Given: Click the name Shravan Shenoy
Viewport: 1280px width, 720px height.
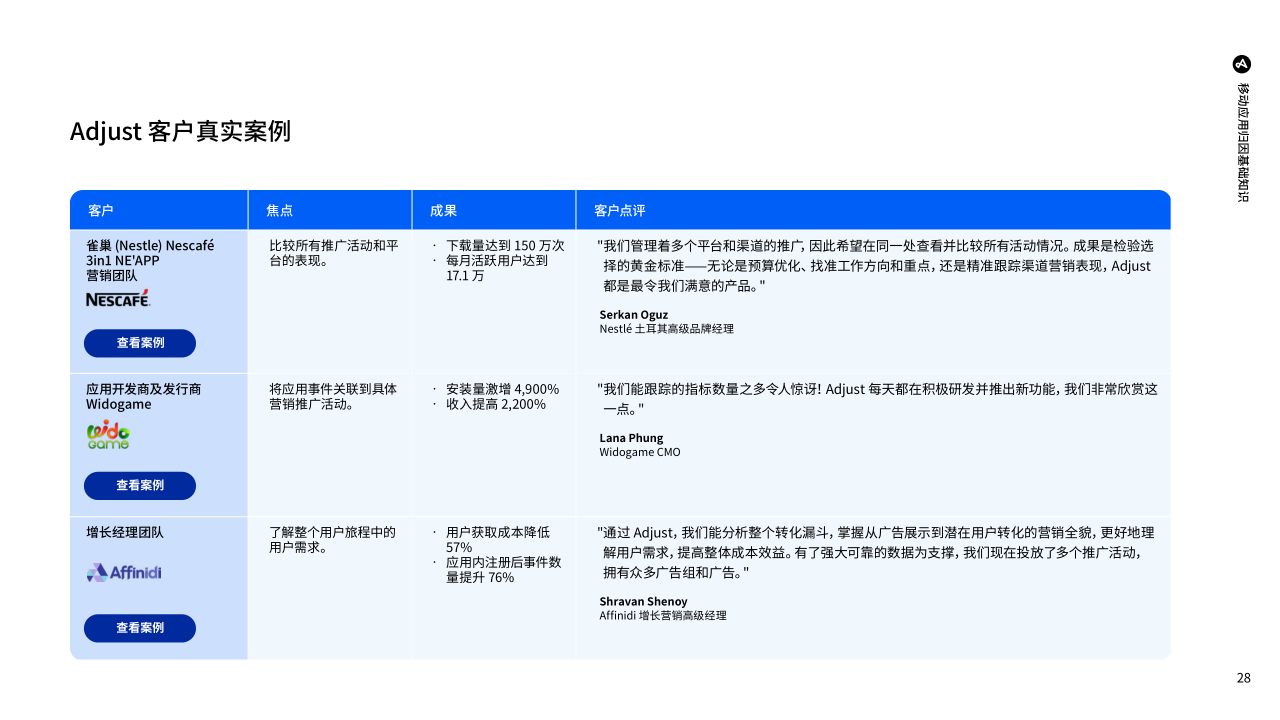Looking at the screenshot, I should coord(643,601).
